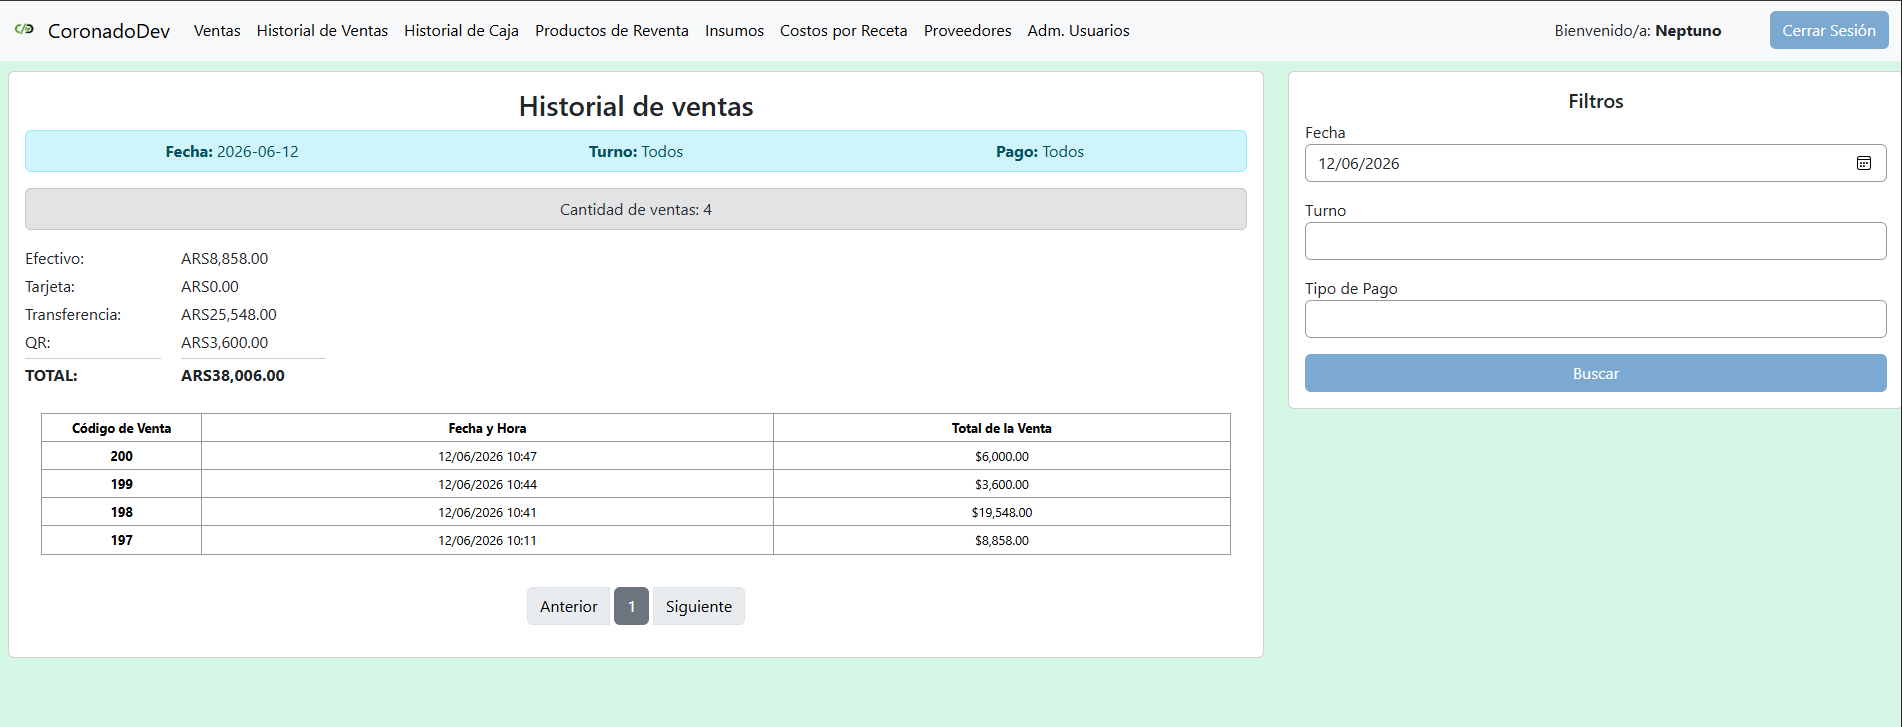Click the Código de Venta column header
Screen dimensions: 1902x727
point(121,428)
